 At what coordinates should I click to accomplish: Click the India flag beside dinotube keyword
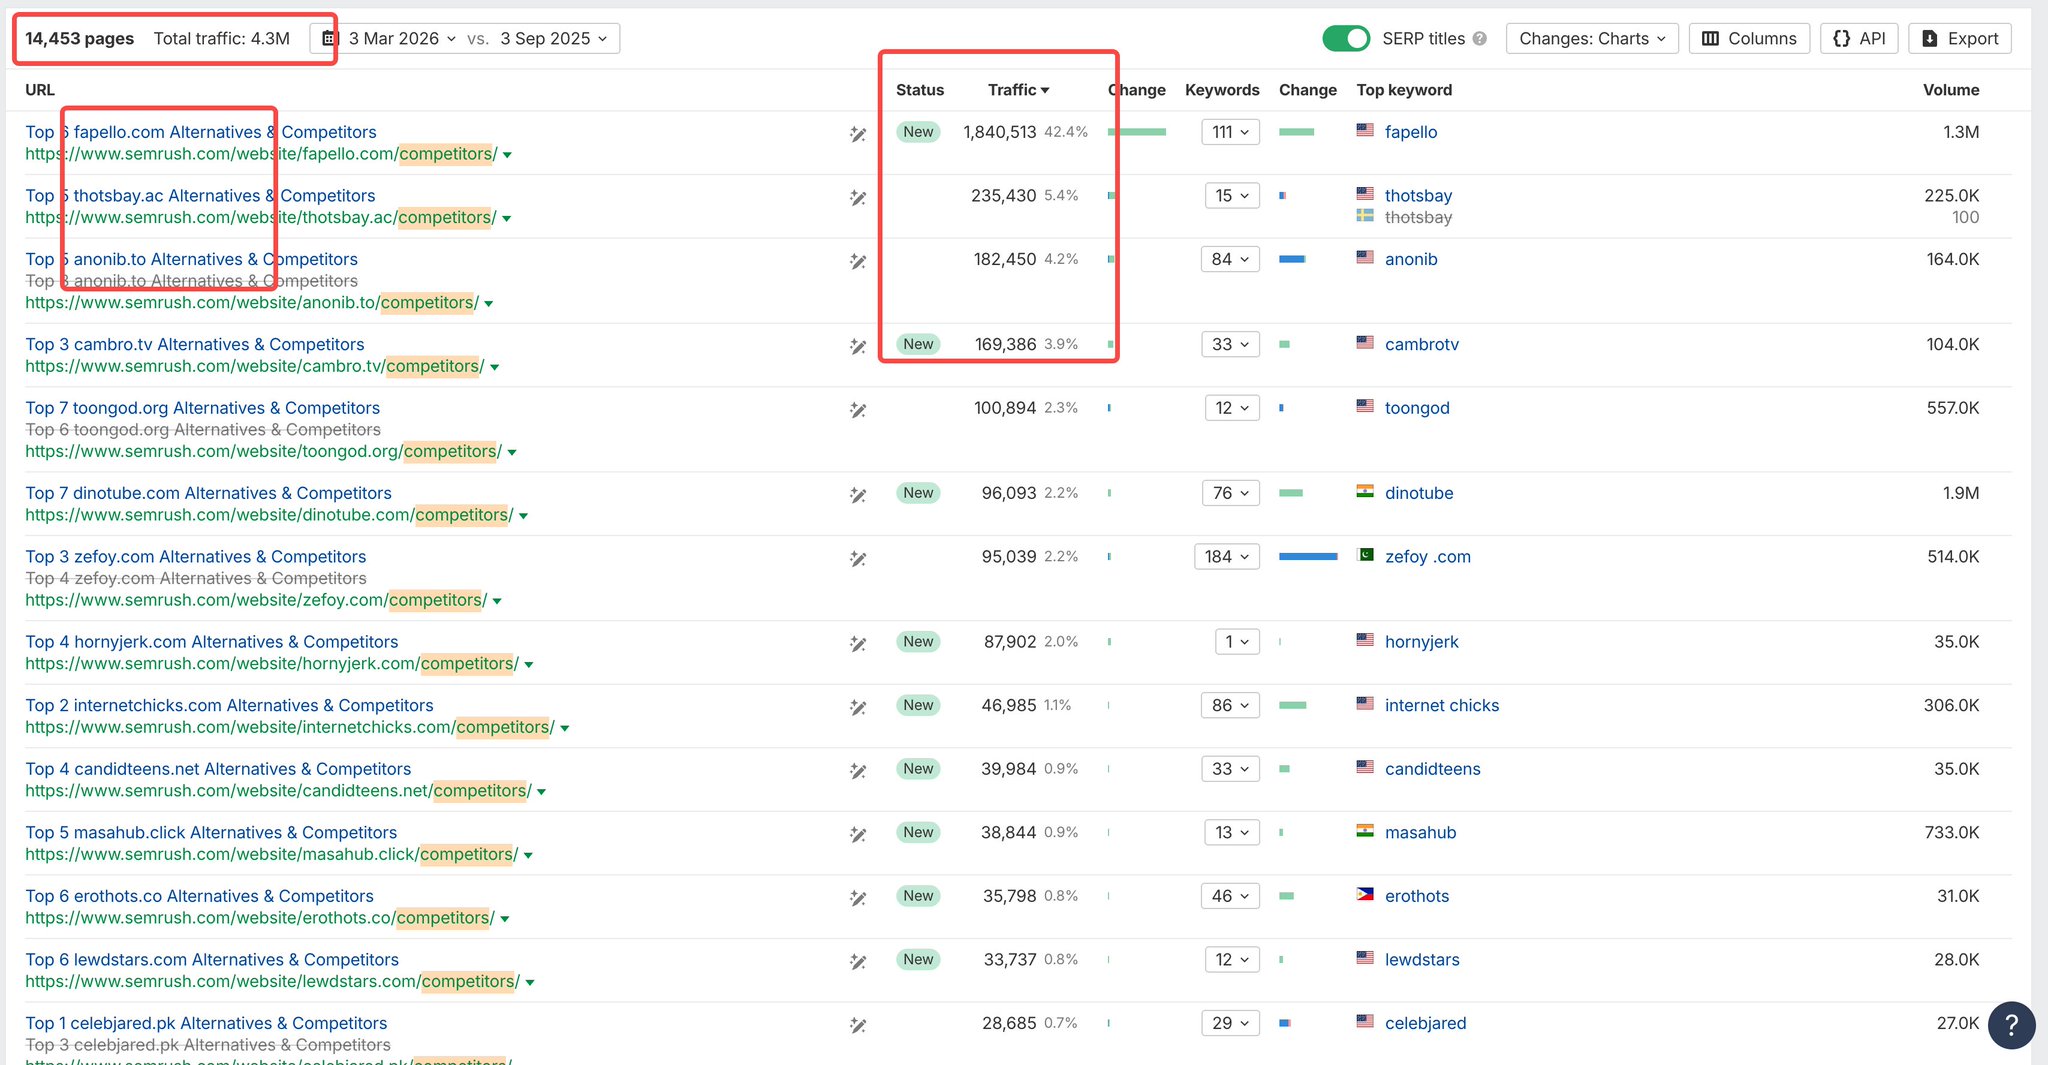pos(1365,491)
